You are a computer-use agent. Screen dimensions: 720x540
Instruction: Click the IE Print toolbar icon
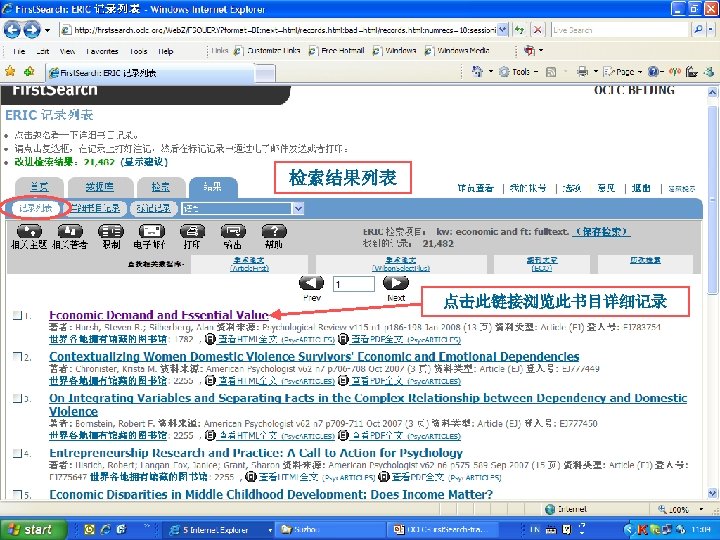click(x=582, y=72)
